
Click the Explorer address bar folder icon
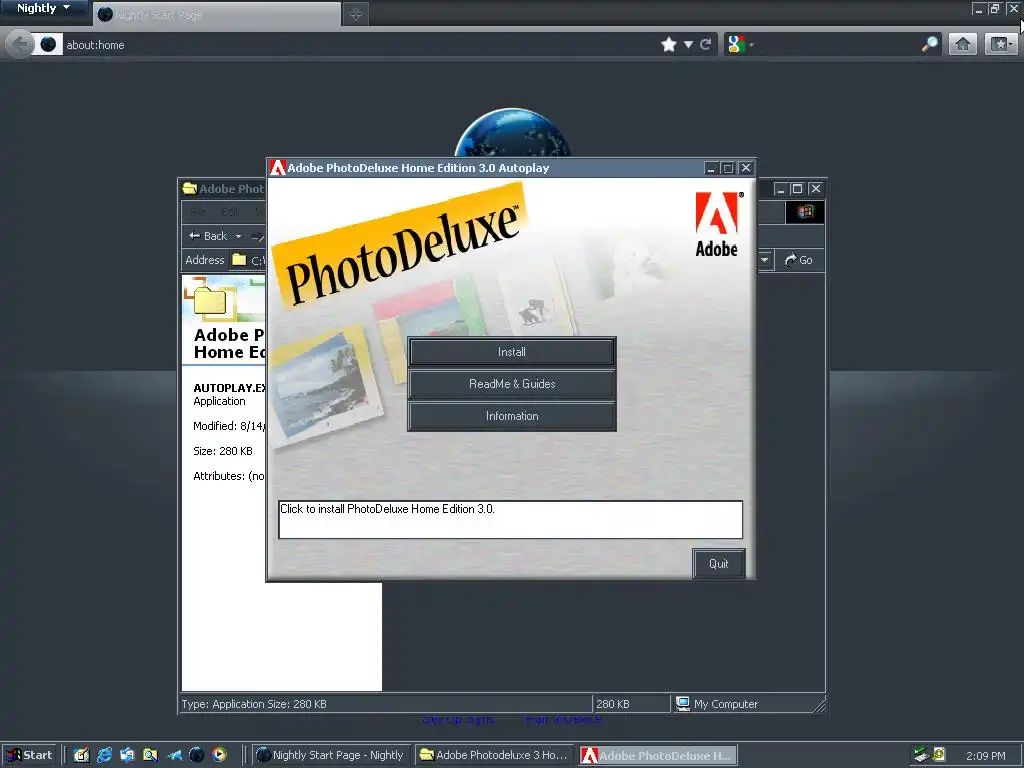point(240,260)
